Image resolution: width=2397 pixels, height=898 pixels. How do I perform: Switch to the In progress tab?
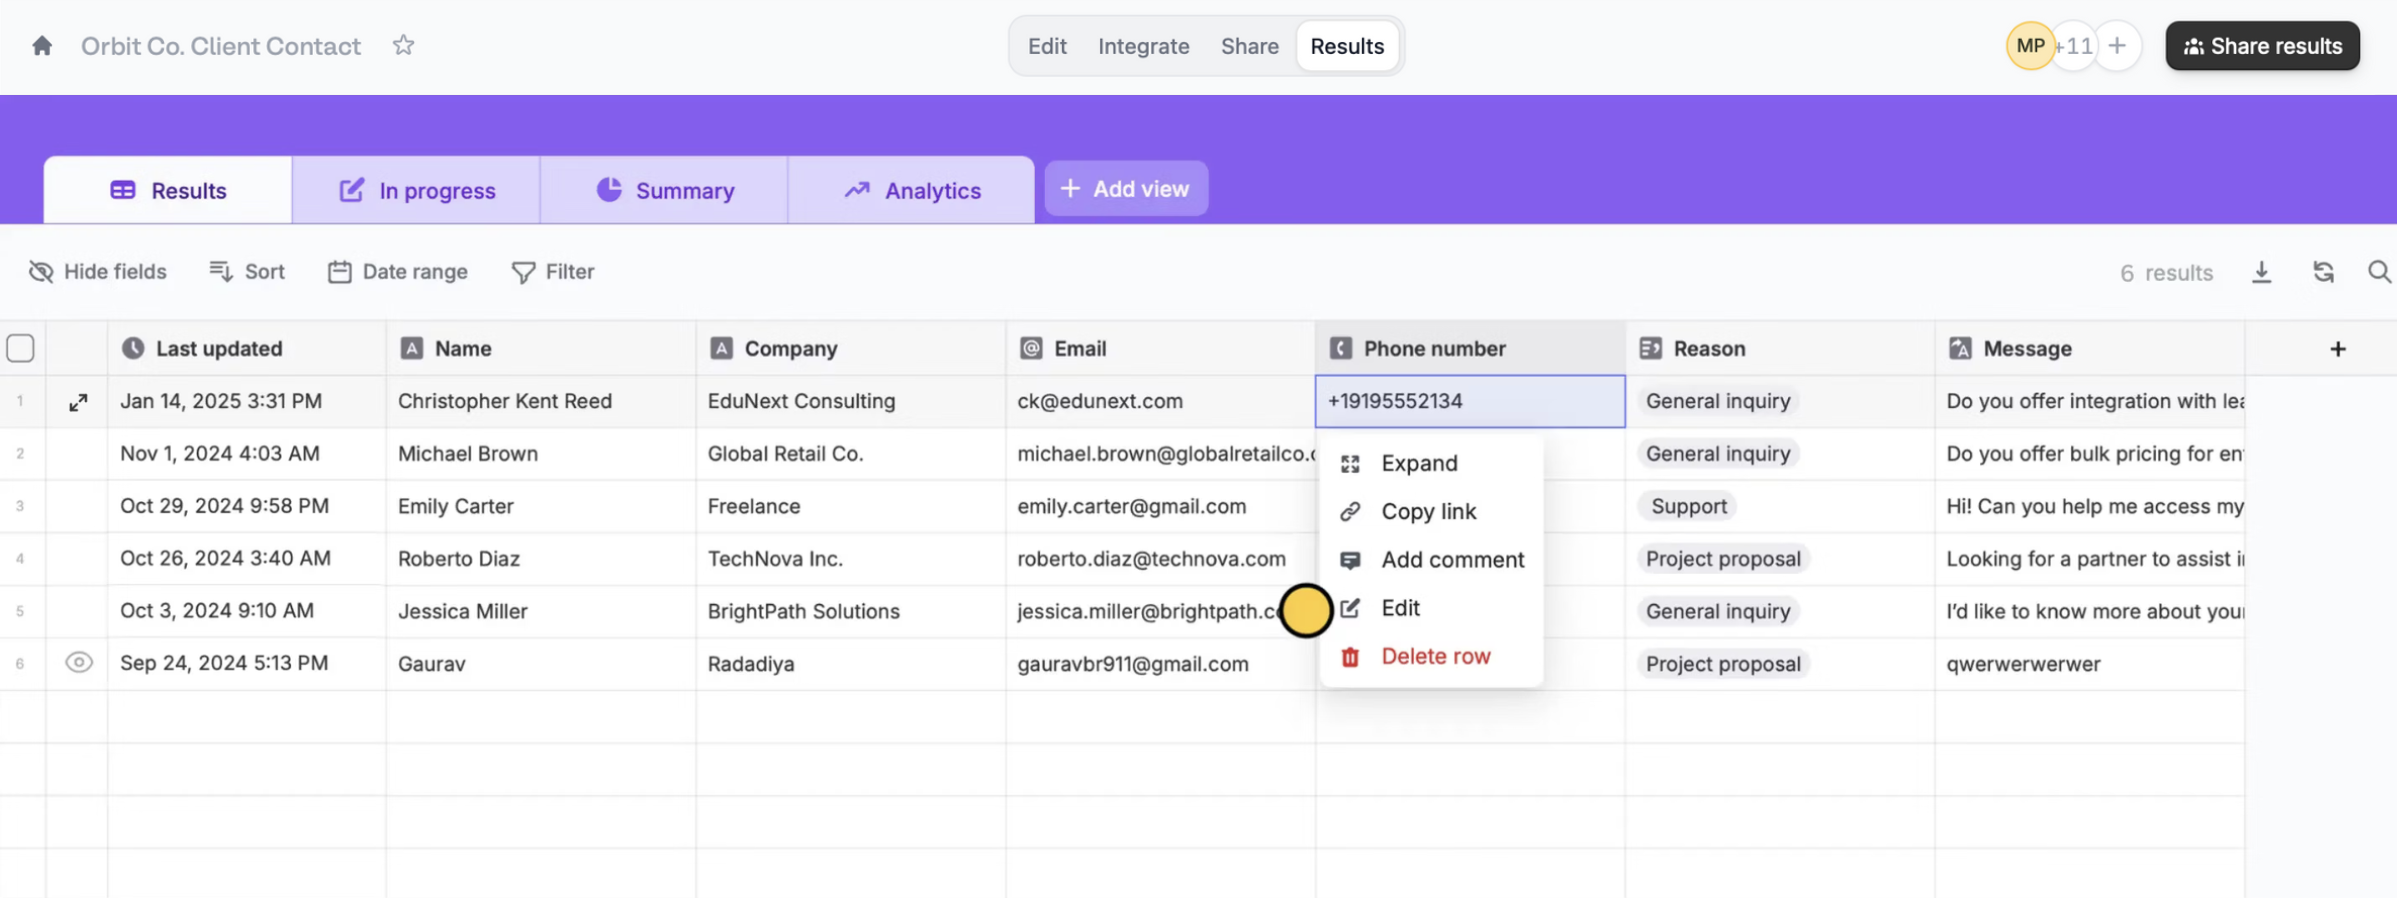pos(416,190)
